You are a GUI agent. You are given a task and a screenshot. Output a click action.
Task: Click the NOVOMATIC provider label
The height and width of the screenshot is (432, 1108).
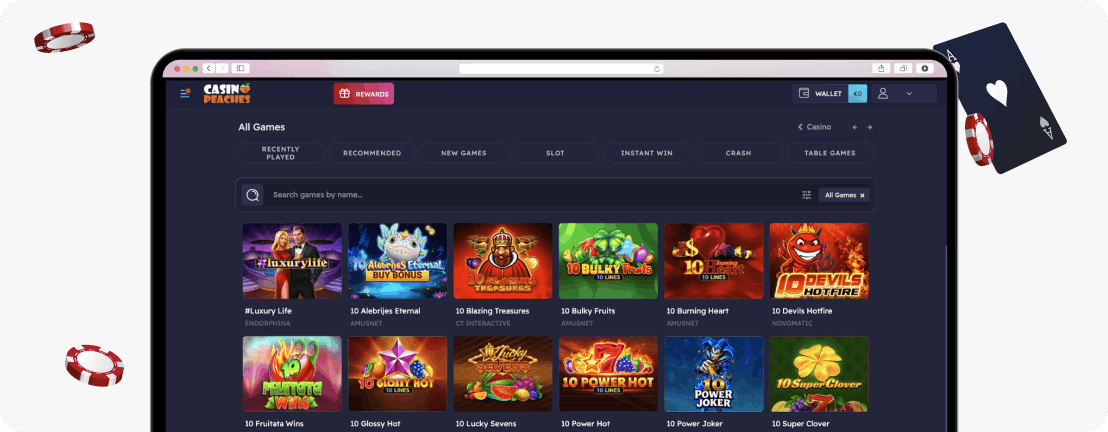(x=792, y=323)
